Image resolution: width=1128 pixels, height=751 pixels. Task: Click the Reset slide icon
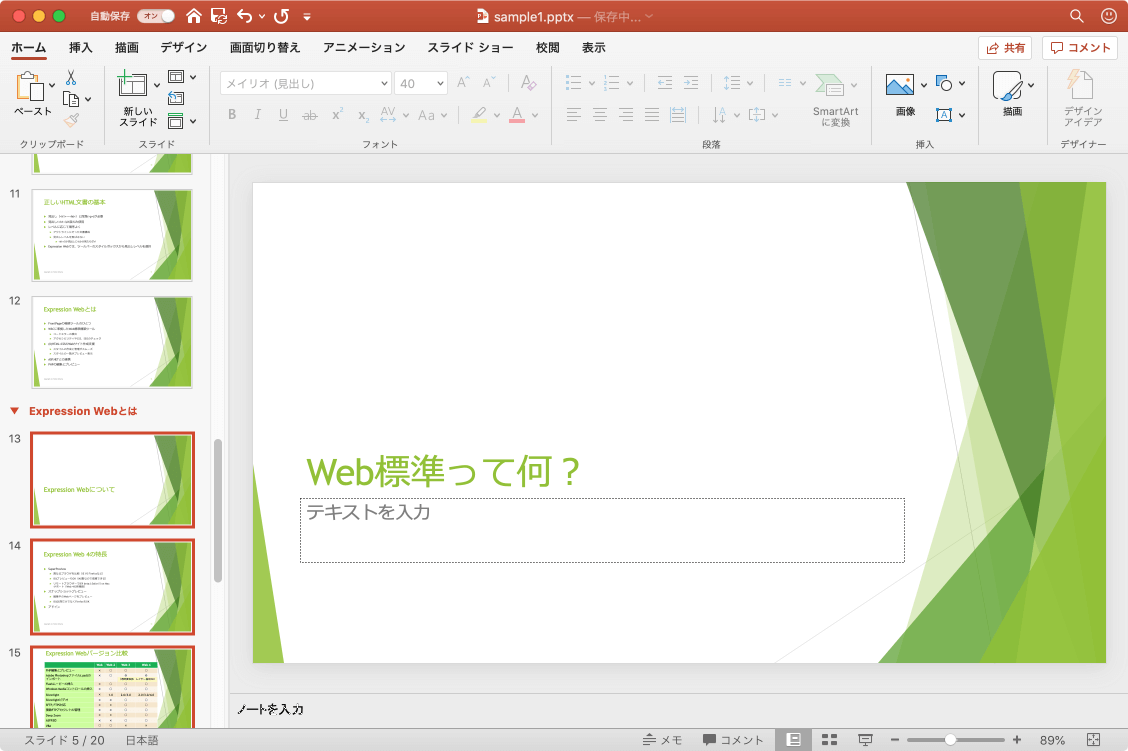coord(176,98)
